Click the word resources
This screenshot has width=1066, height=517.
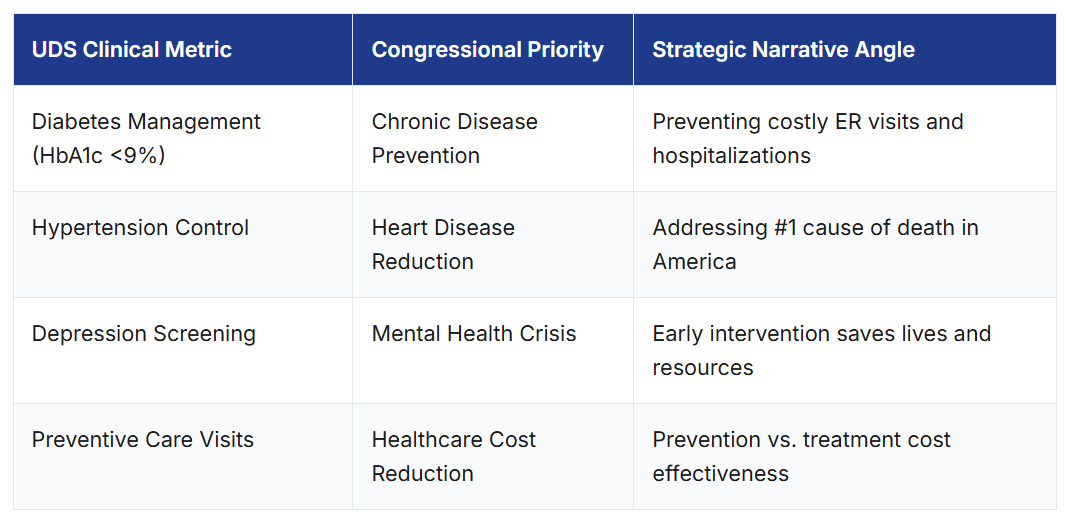(x=702, y=368)
